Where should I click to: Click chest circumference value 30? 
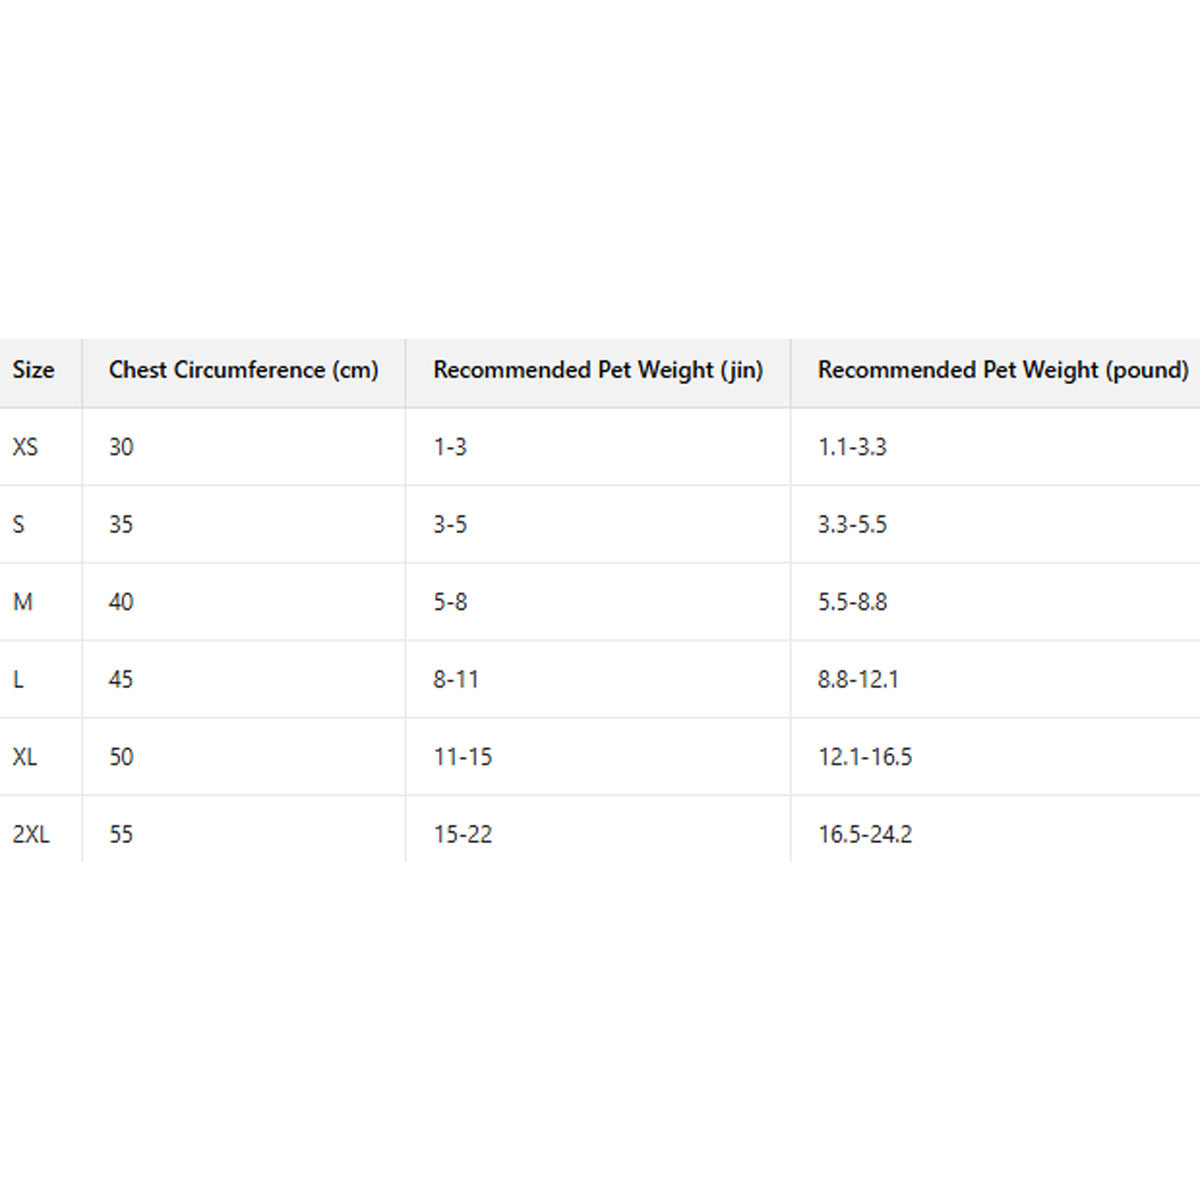(121, 447)
